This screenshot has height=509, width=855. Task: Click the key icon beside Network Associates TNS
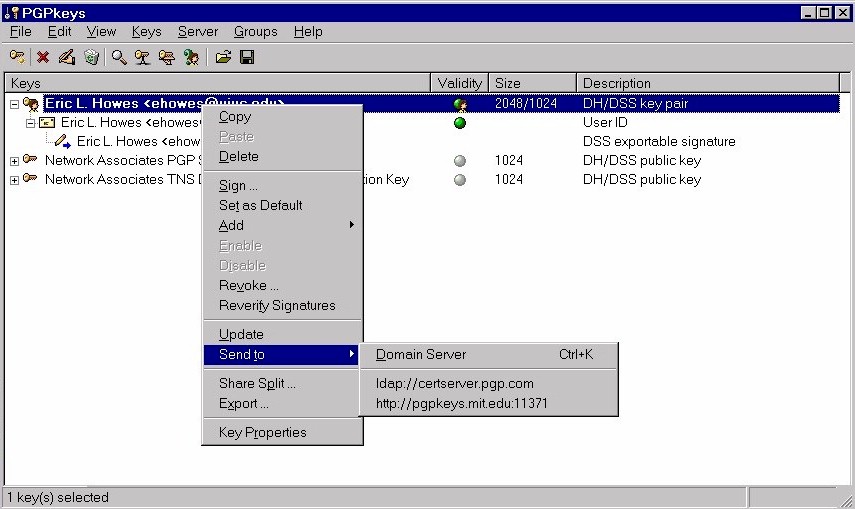tap(31, 179)
